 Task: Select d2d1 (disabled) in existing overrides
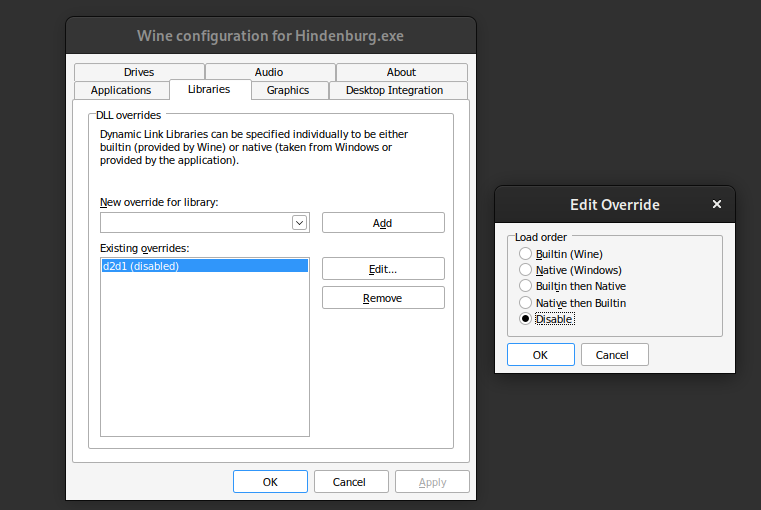click(204, 266)
